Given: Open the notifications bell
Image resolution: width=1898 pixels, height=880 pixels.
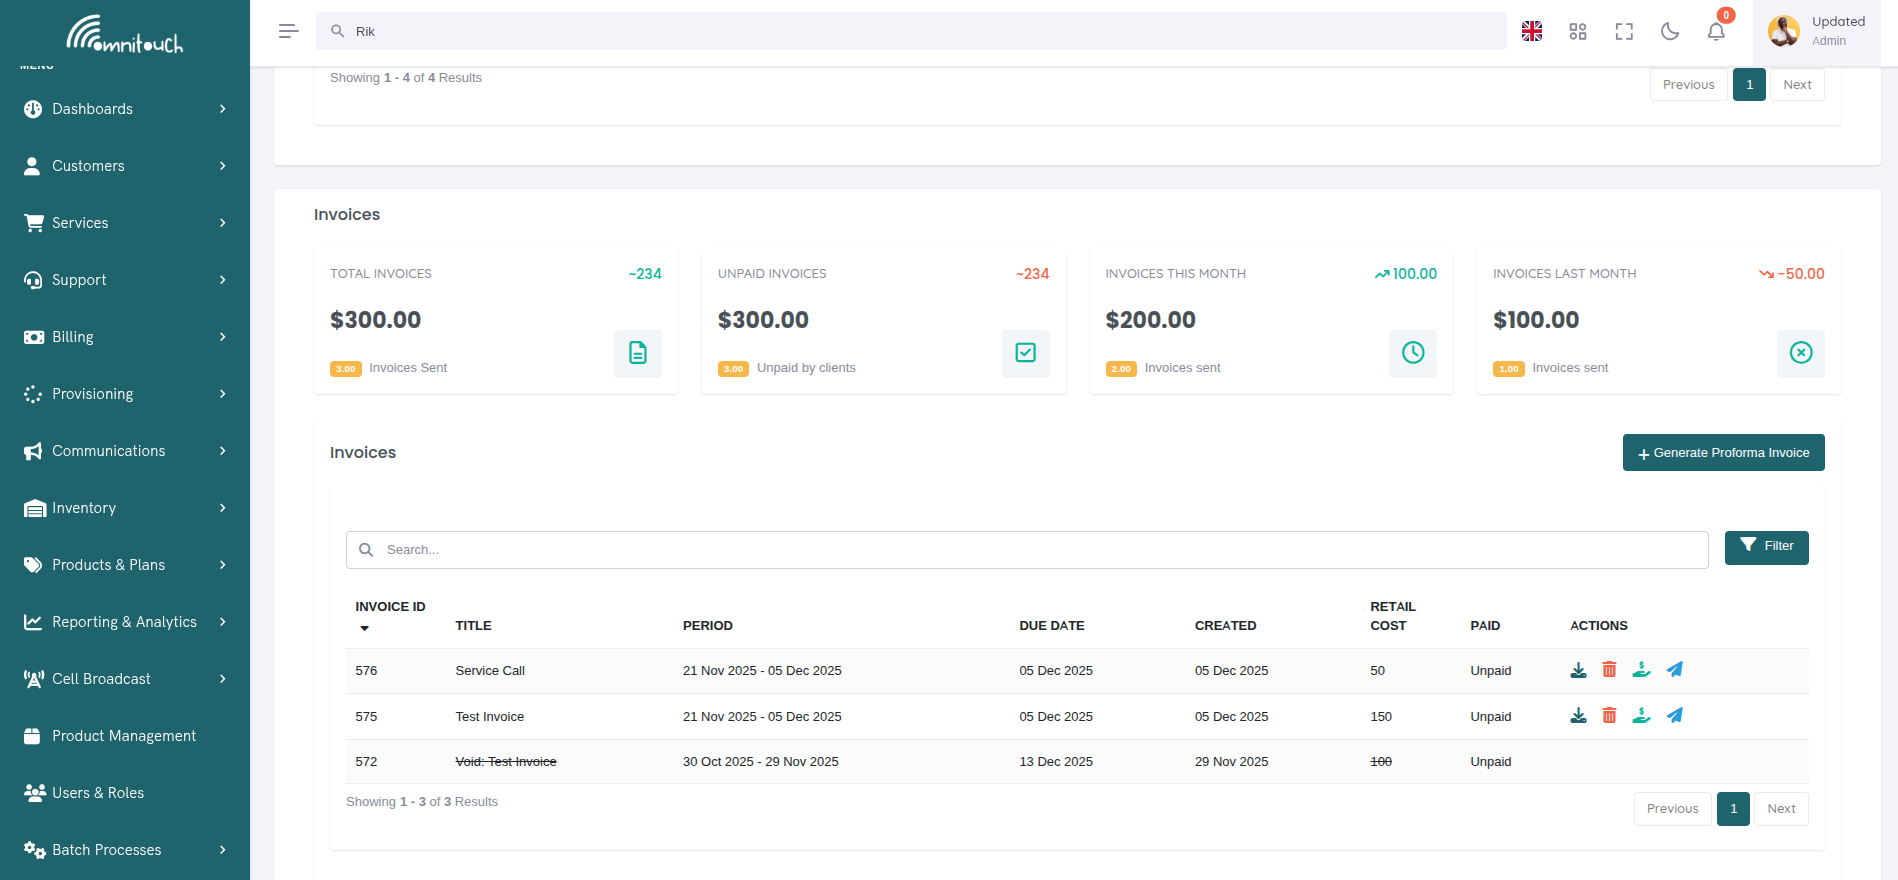Looking at the screenshot, I should [1716, 32].
